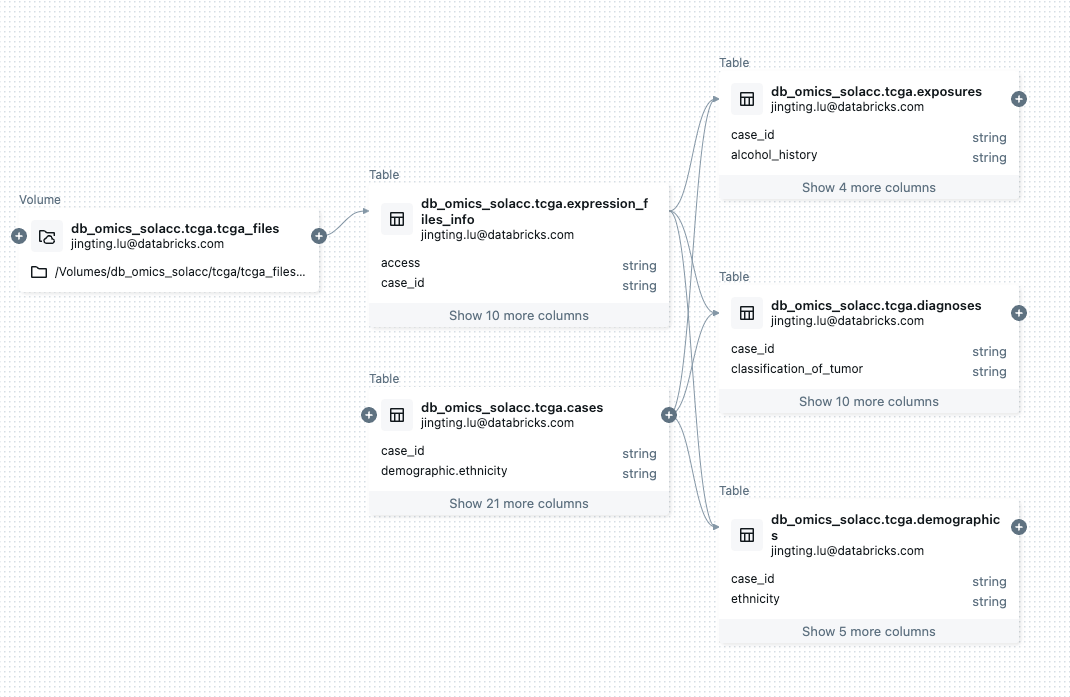Expand downstream lineage of exposures table

pyautogui.click(x=1019, y=99)
